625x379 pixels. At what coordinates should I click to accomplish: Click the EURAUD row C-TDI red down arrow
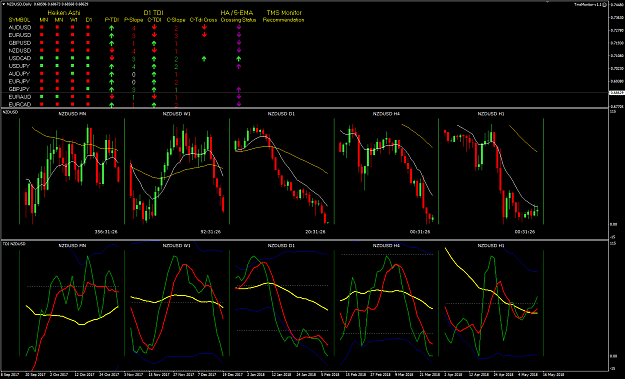[x=154, y=97]
